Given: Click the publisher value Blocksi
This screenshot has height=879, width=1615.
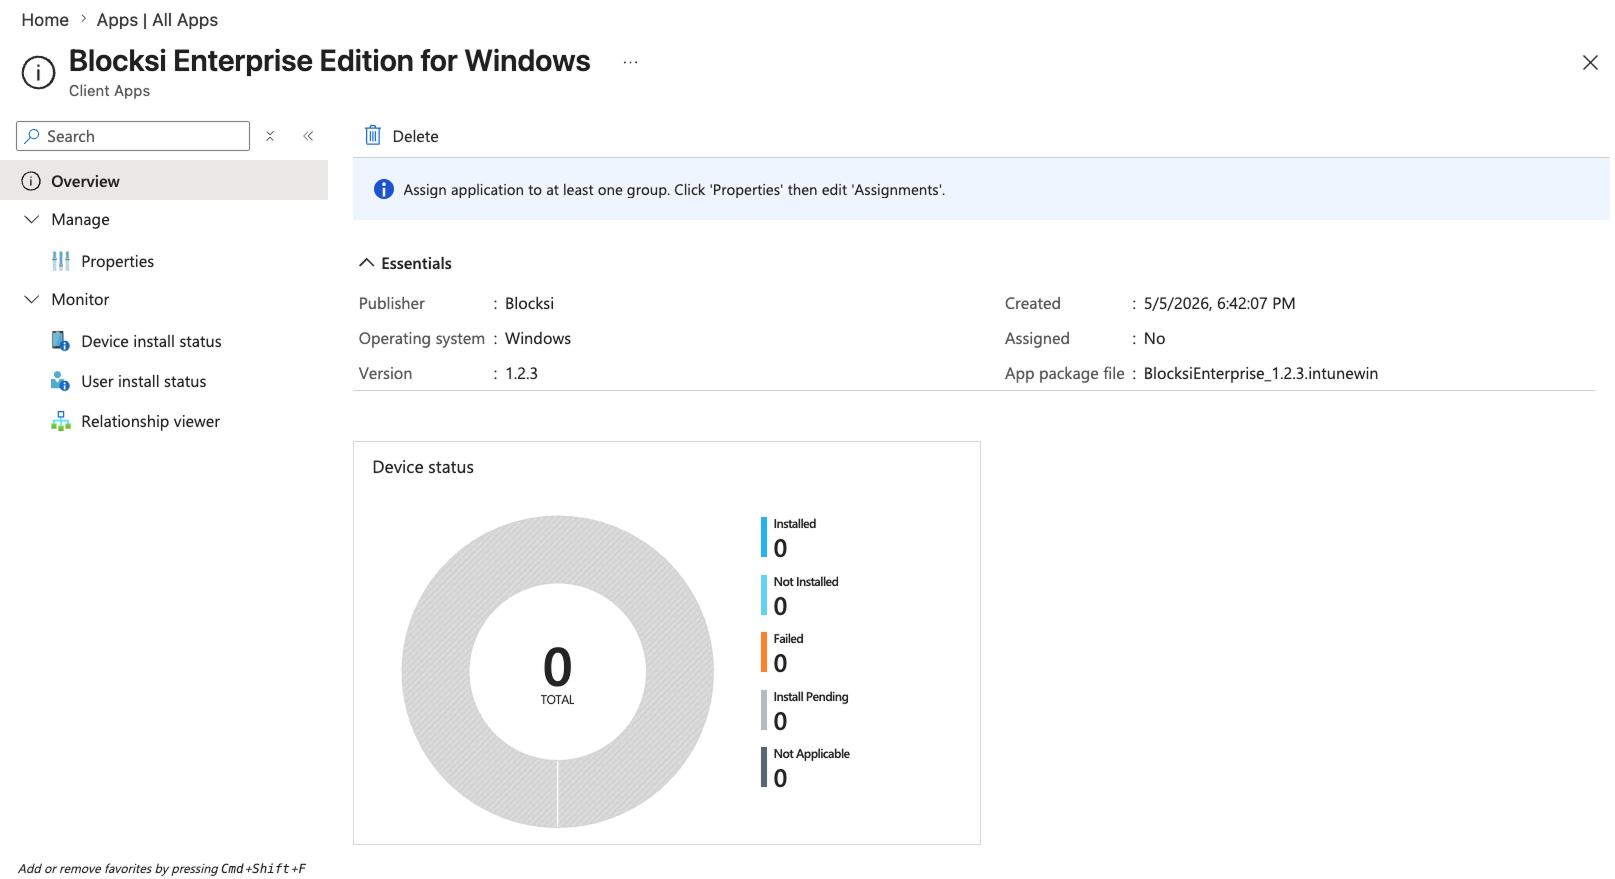Looking at the screenshot, I should (x=529, y=303).
